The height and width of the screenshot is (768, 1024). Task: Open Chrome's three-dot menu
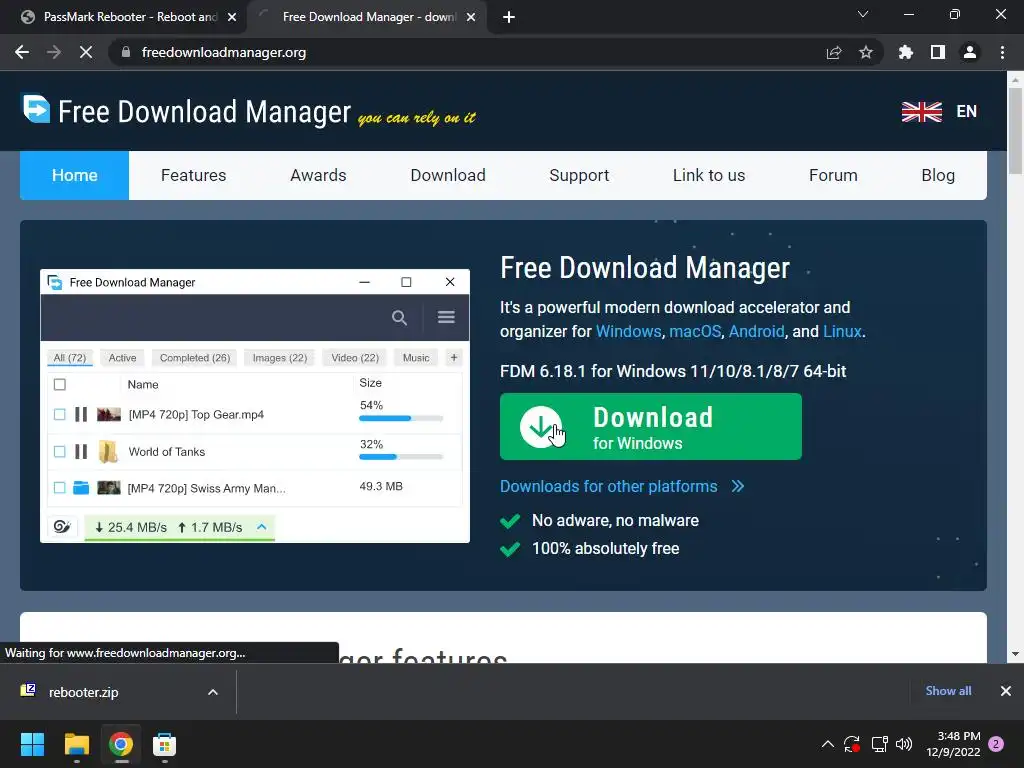click(1002, 52)
